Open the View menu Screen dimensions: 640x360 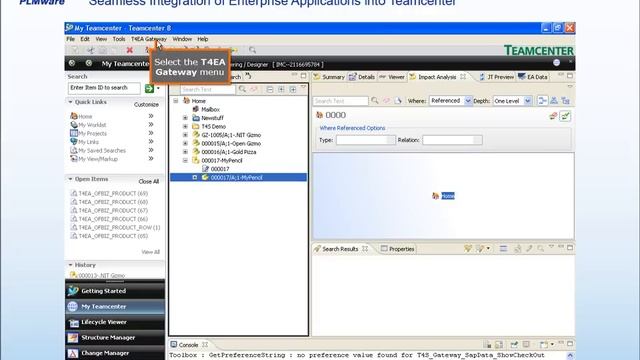point(101,39)
